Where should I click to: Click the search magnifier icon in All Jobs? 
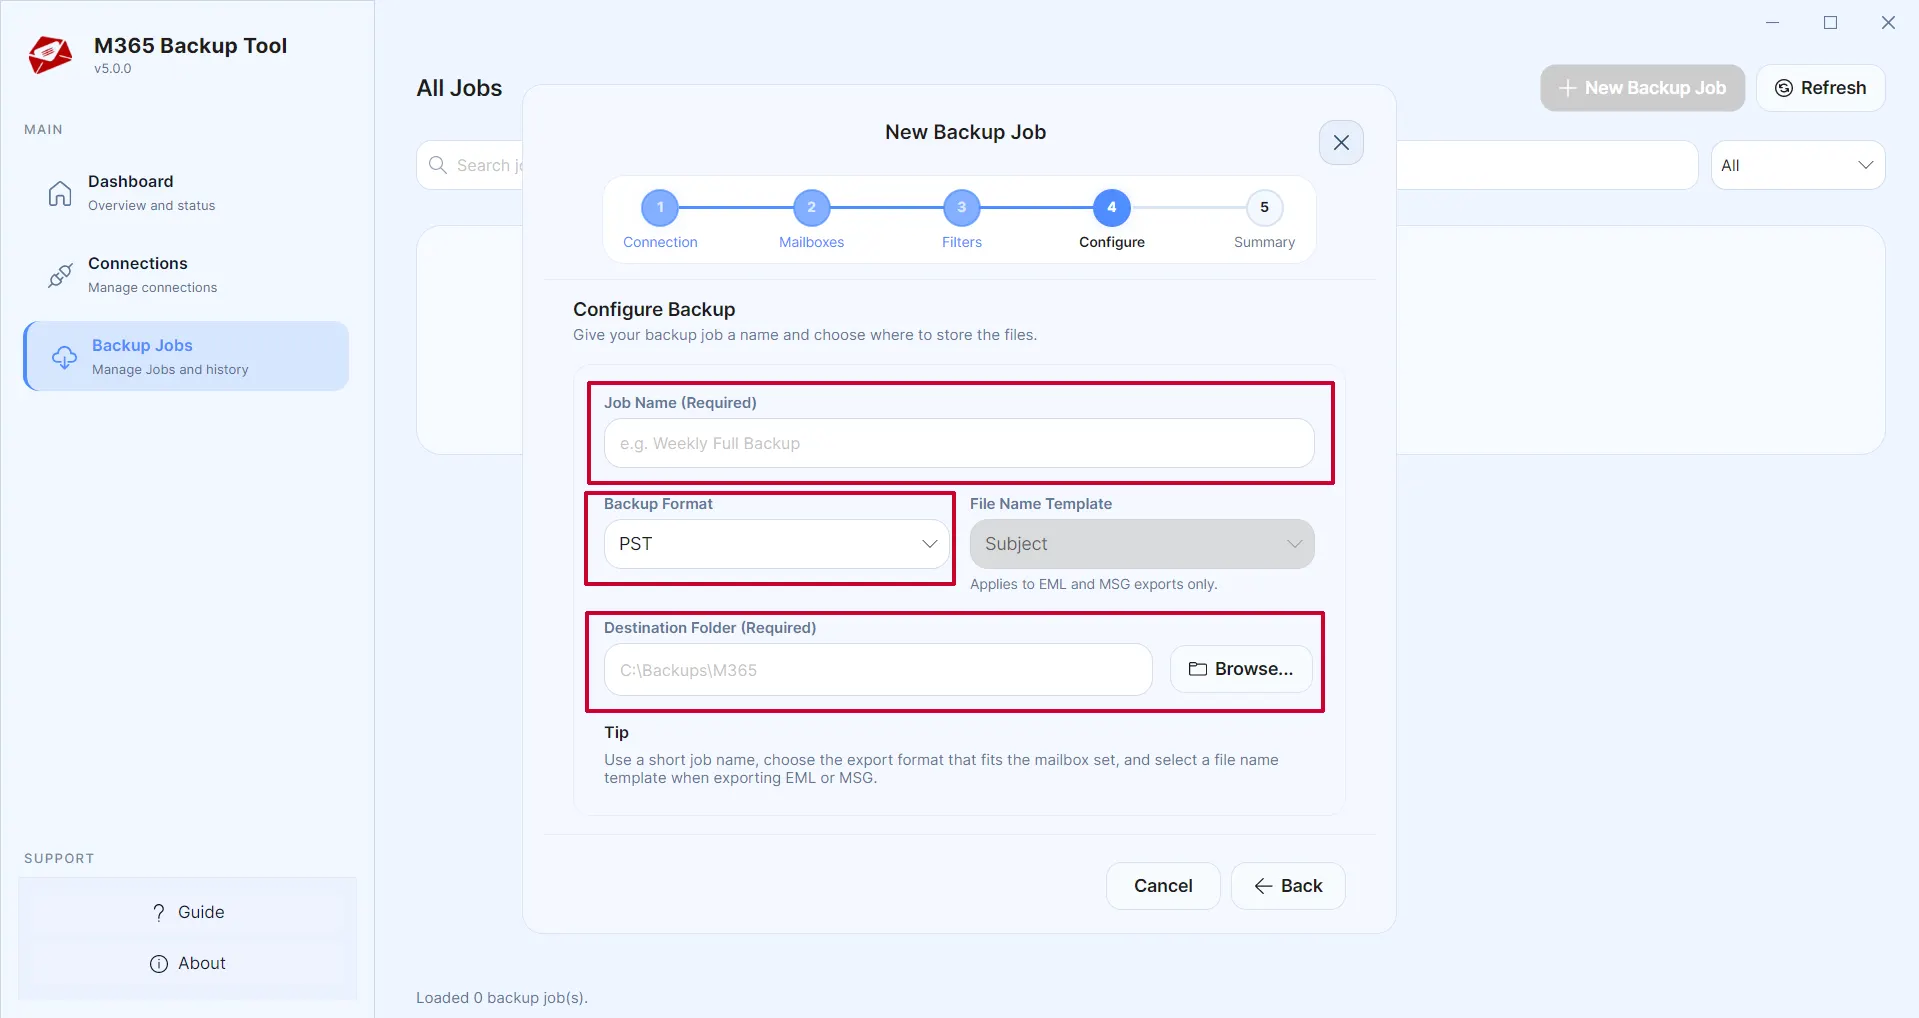(x=438, y=165)
